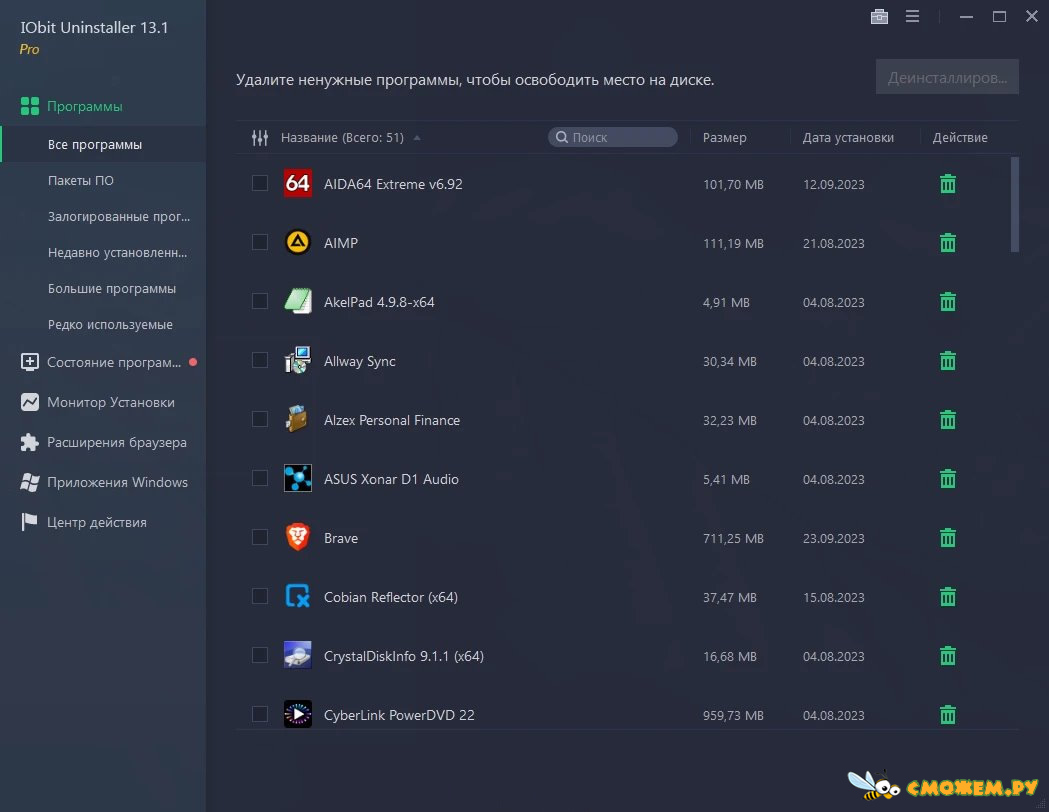Viewport: 1049px width, 812px height.
Task: Click install date 23.09.2023
Action: 834,538
